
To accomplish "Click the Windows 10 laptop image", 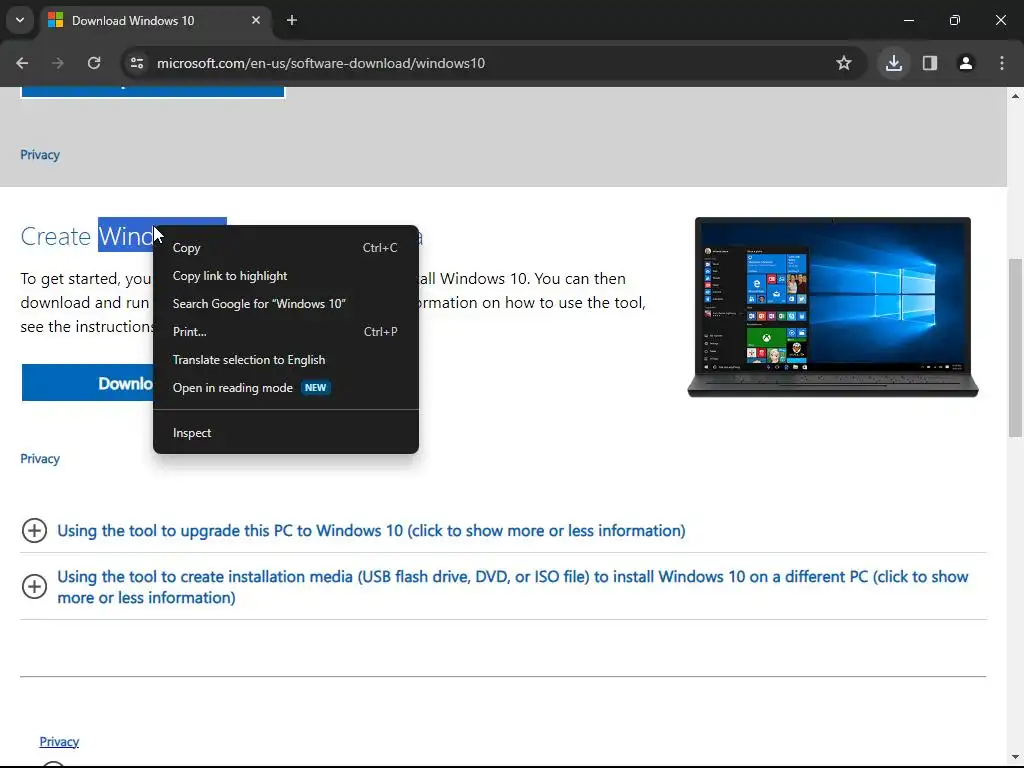I will click(833, 307).
